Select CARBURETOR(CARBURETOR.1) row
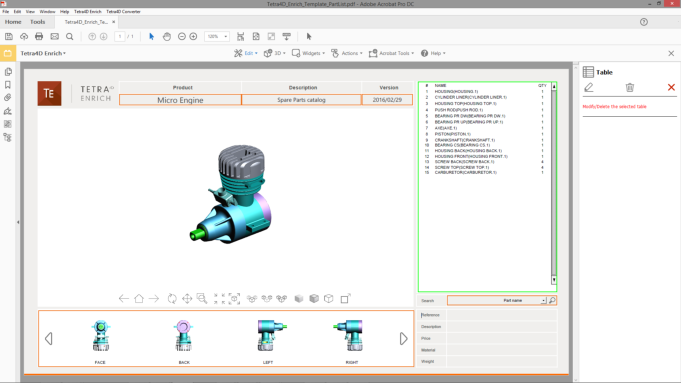This screenshot has width=681, height=383. (x=484, y=172)
